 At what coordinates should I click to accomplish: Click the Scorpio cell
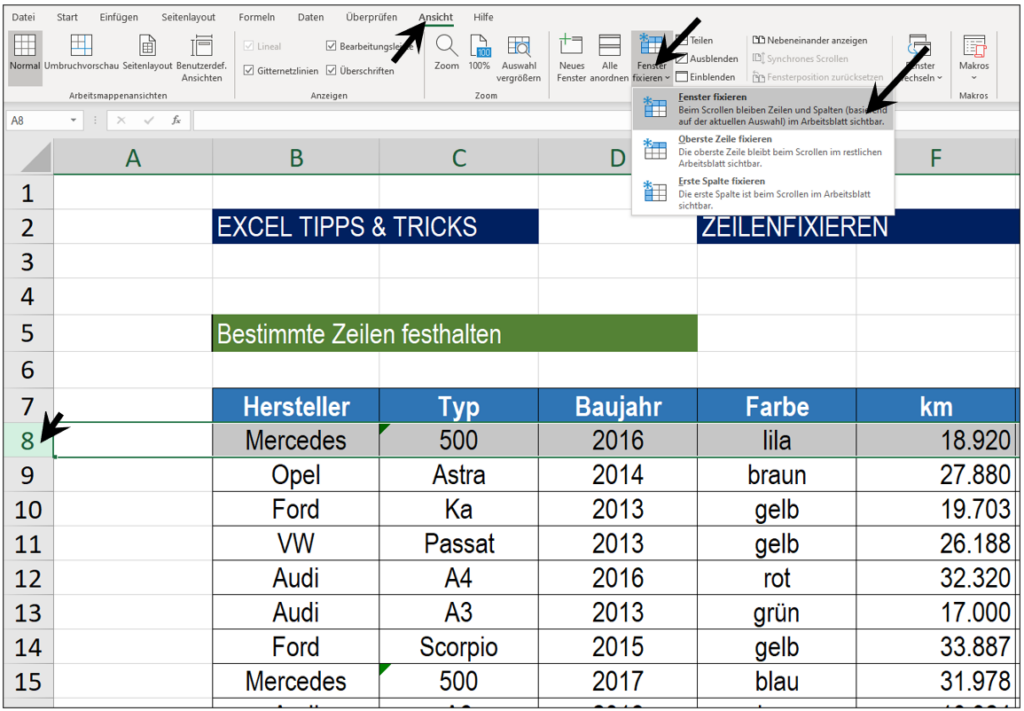459,647
